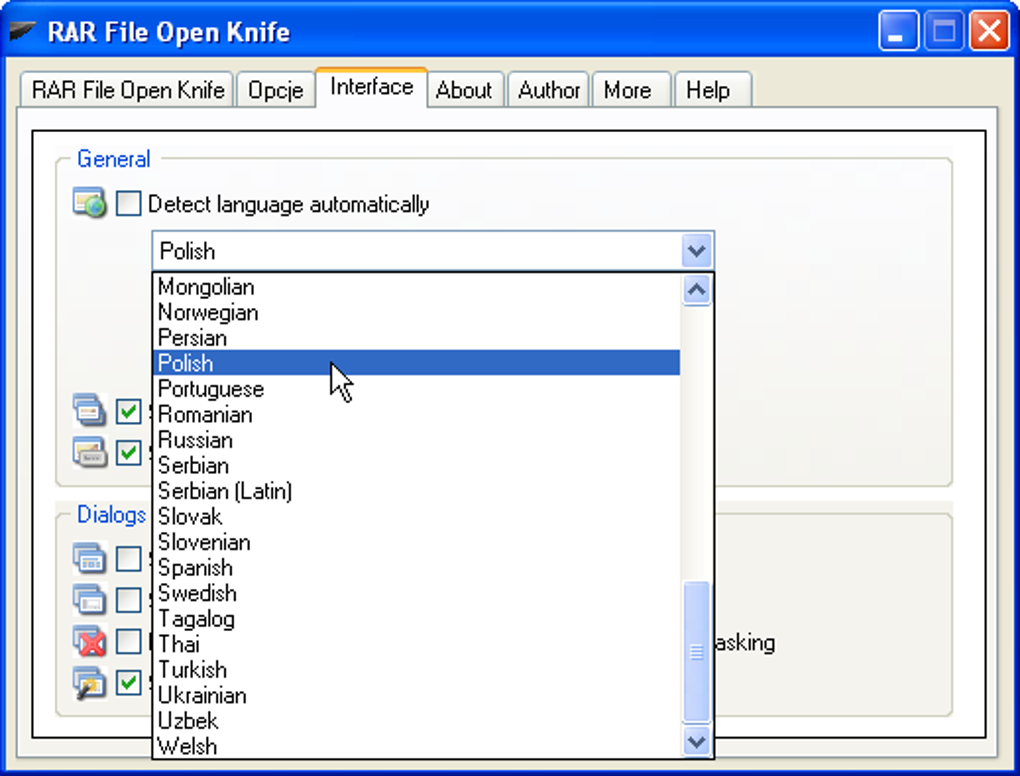Choose Spanish from the language list
This screenshot has width=1020, height=776.
[x=416, y=567]
